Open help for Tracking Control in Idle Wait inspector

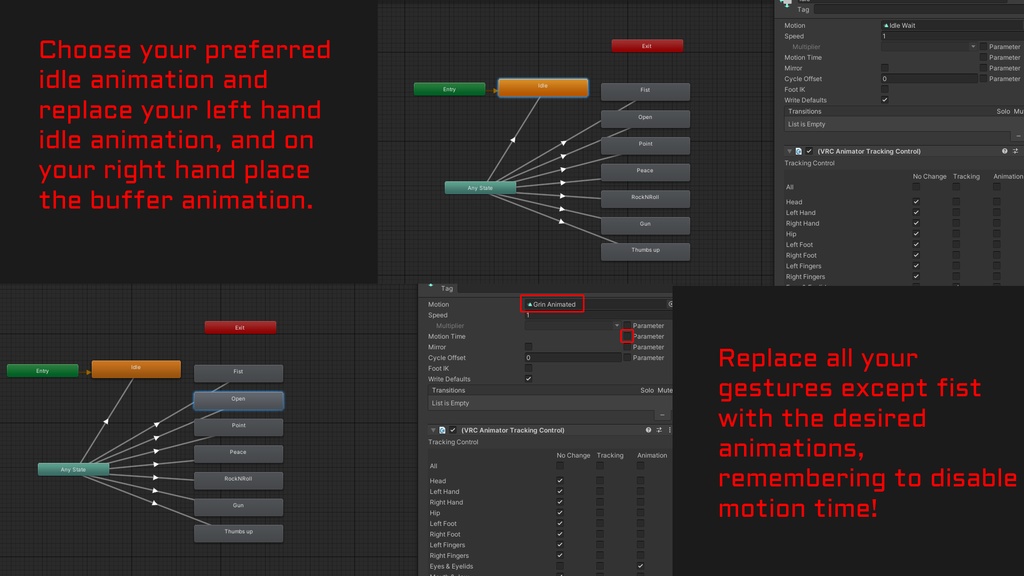pos(1004,151)
